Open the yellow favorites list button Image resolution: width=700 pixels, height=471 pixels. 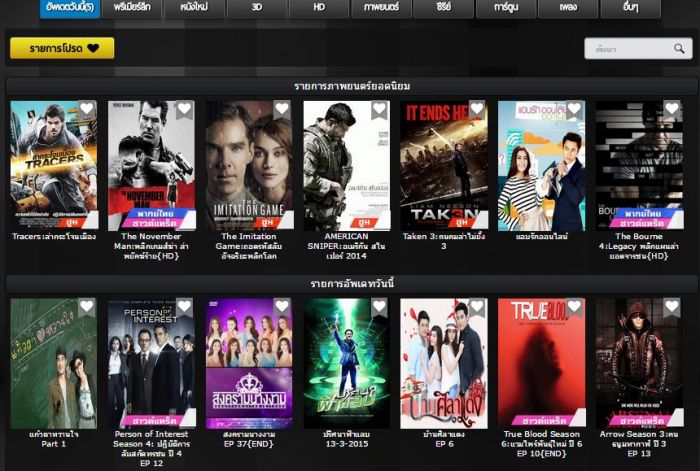click(x=62, y=48)
